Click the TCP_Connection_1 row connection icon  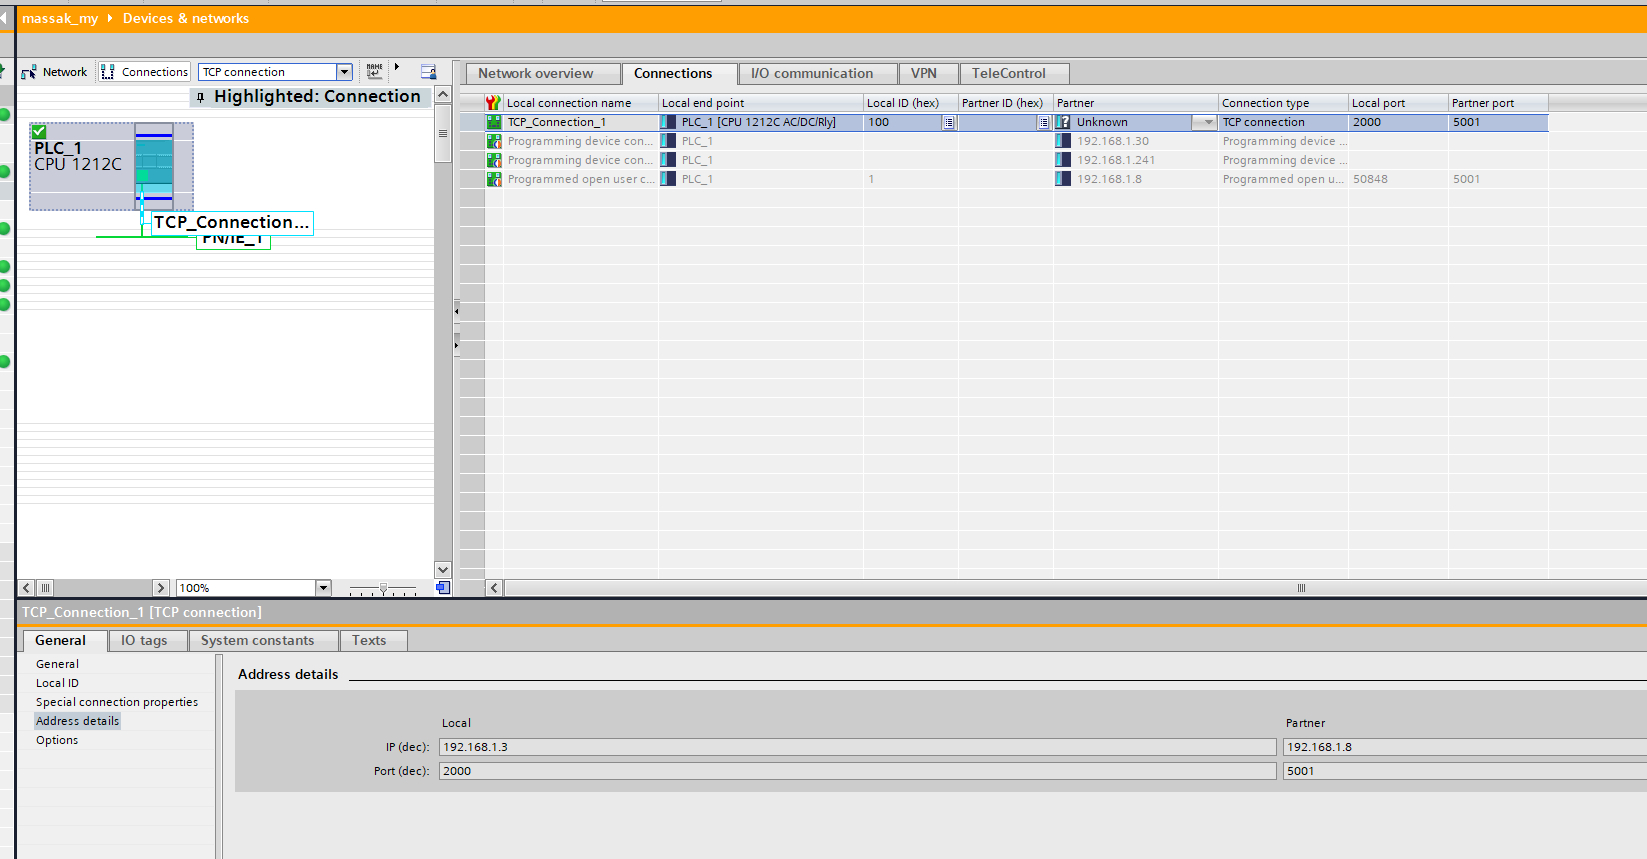tap(494, 122)
